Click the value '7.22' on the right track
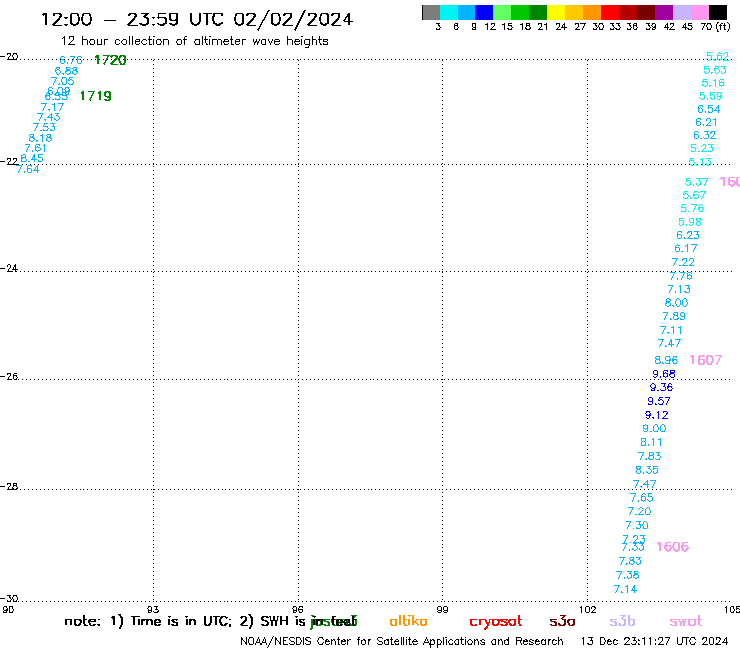 (683, 262)
